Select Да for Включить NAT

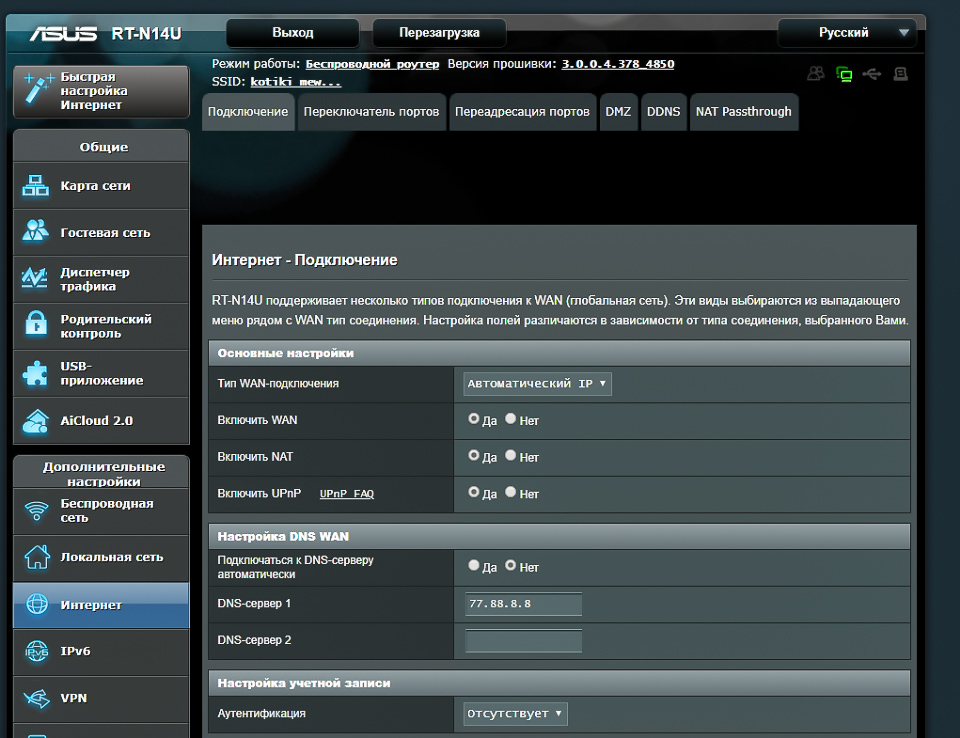pyautogui.click(x=473, y=456)
